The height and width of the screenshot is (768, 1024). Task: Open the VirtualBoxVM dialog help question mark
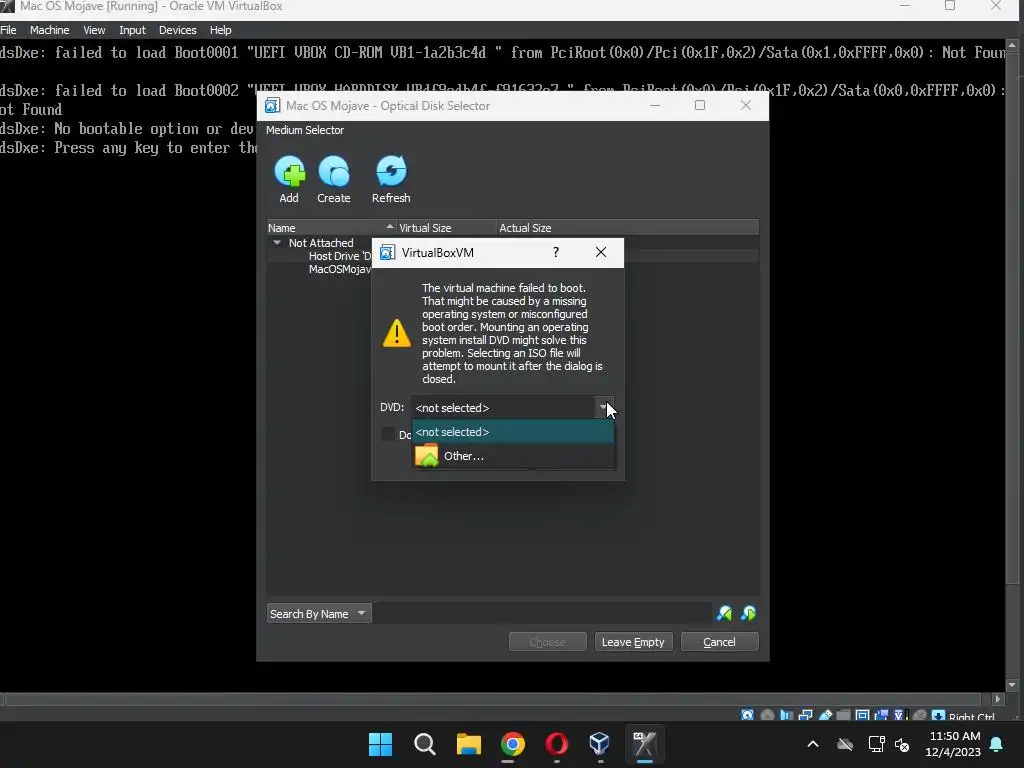[x=556, y=252]
